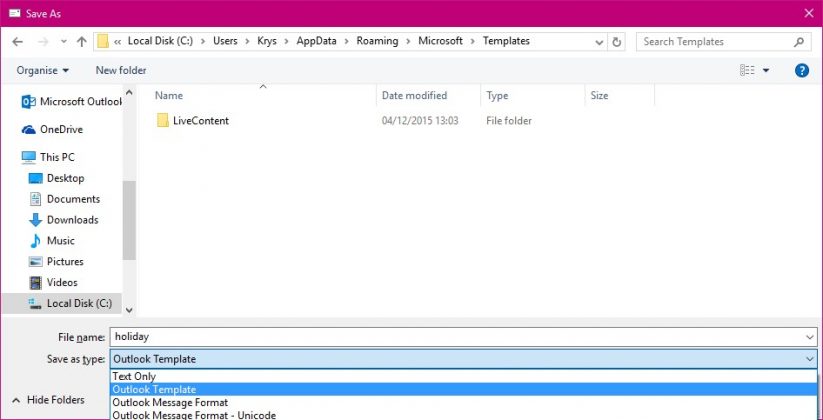Viewport: 823px width, 420px height.
Task: Go back with the left arrow
Action: point(17,42)
